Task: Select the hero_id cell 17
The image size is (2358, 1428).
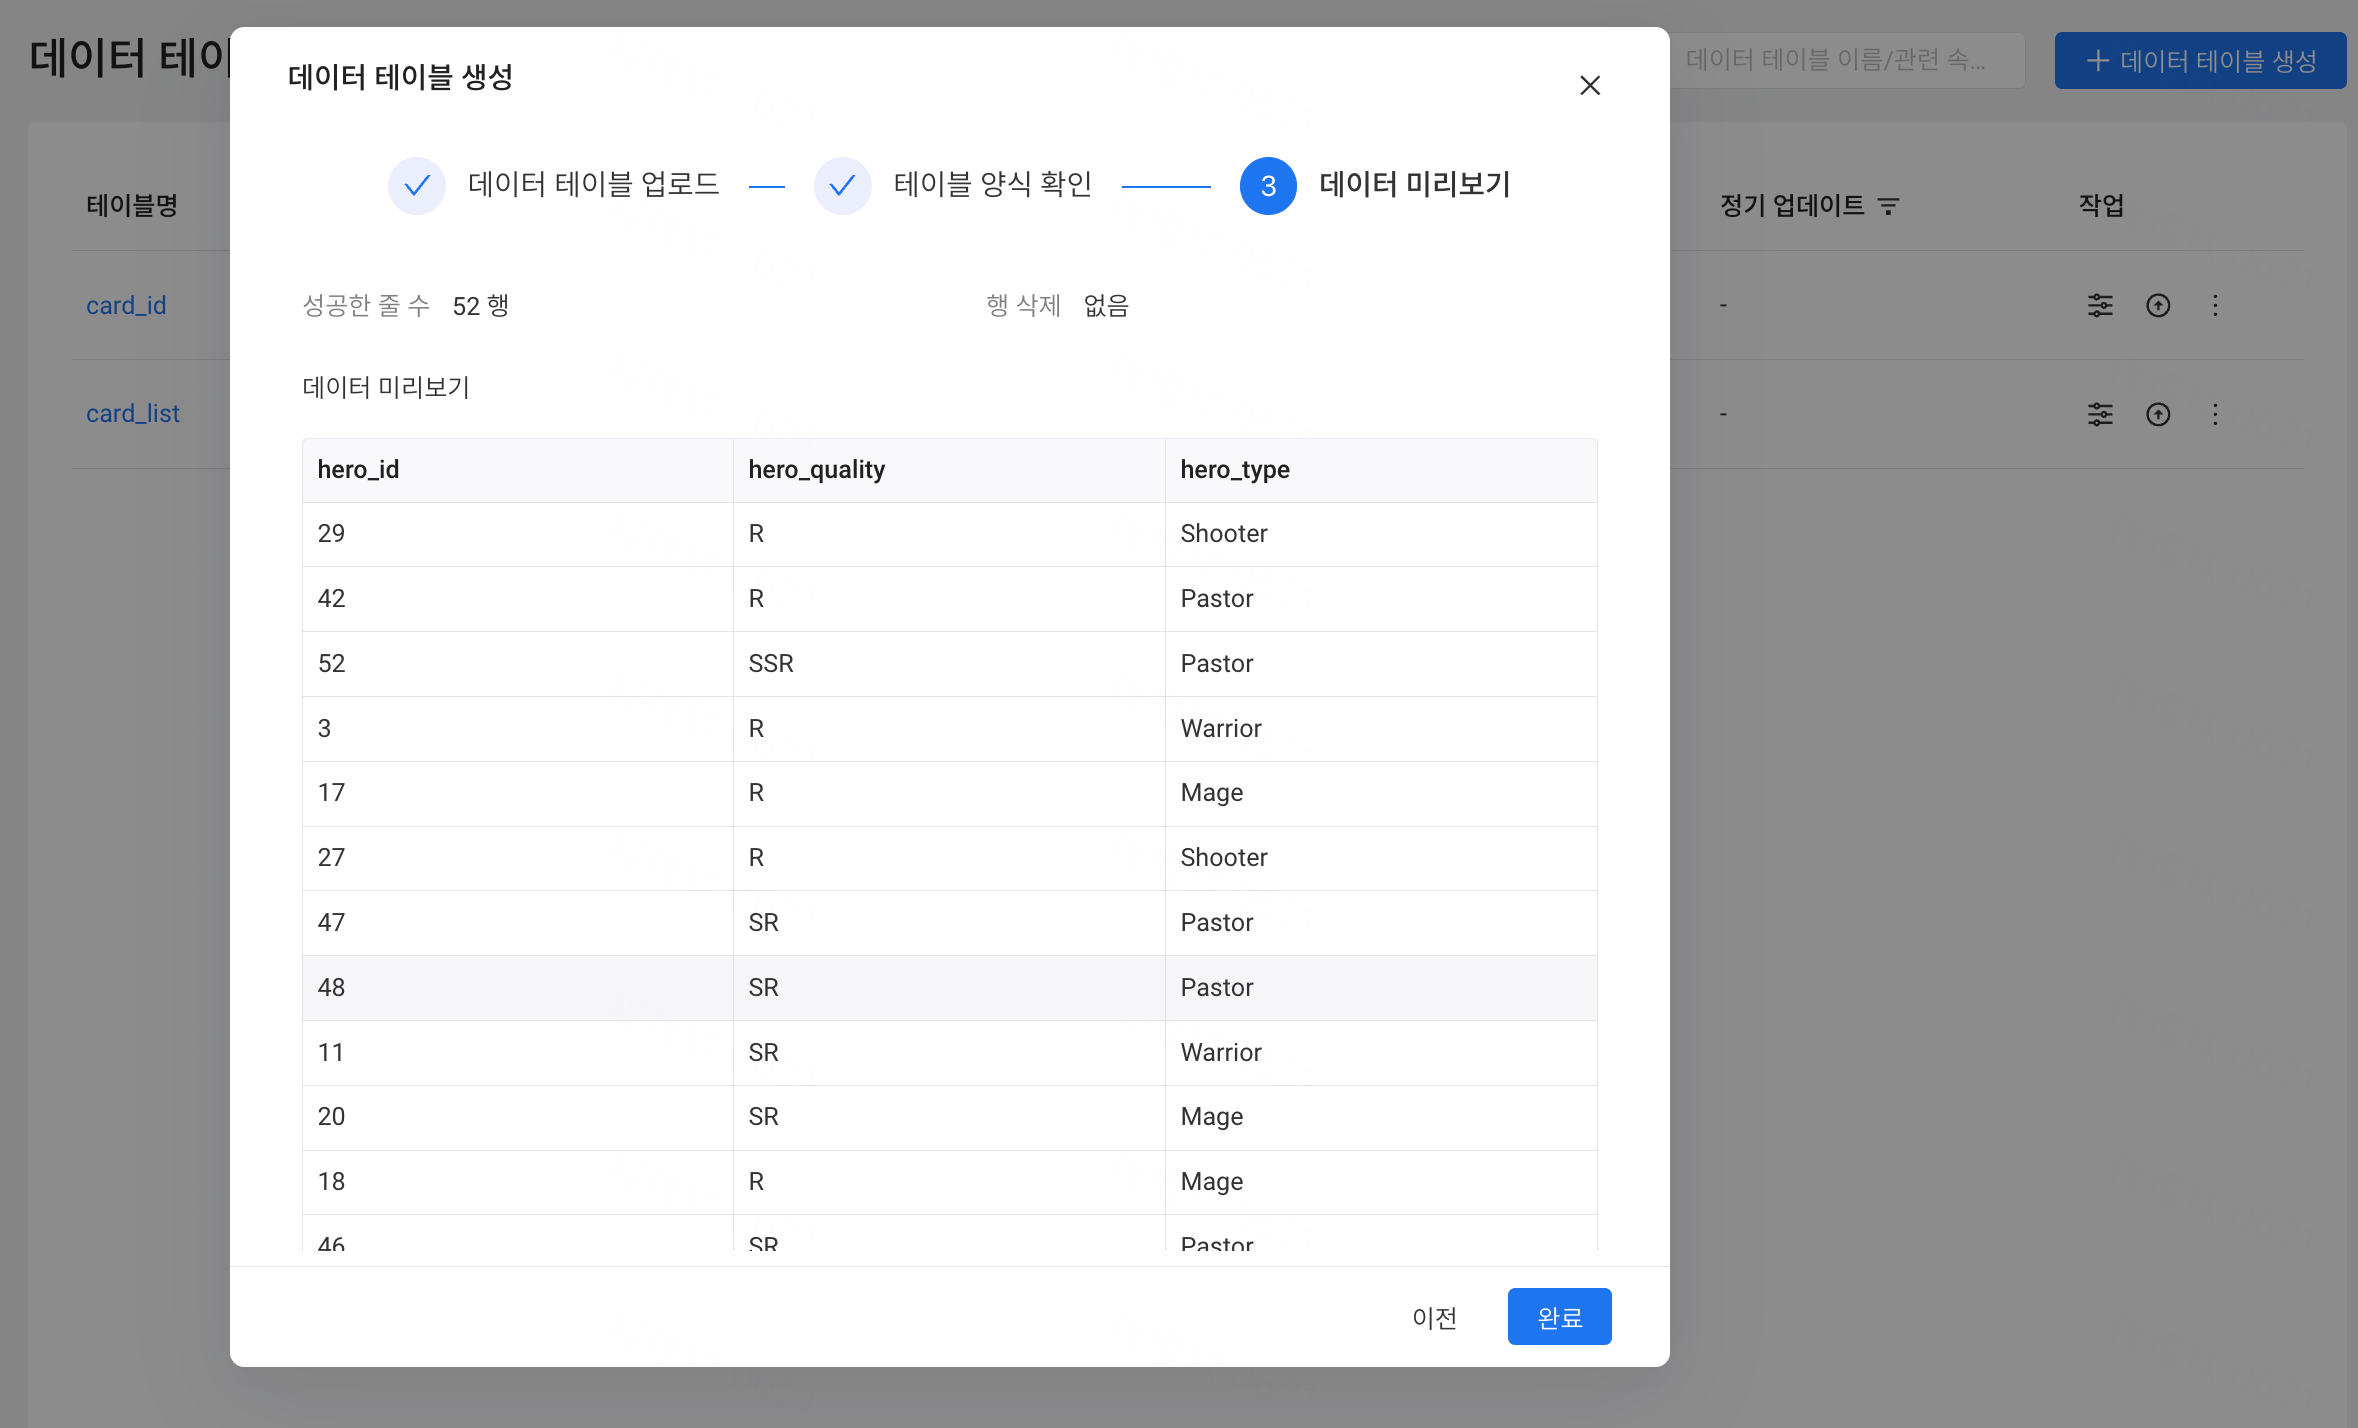Action: [518, 793]
